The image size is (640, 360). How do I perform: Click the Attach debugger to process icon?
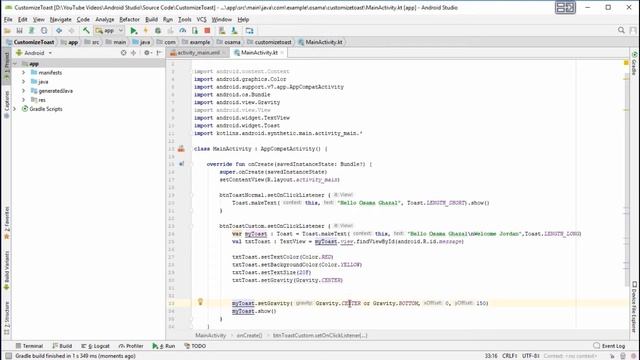click(195, 31)
